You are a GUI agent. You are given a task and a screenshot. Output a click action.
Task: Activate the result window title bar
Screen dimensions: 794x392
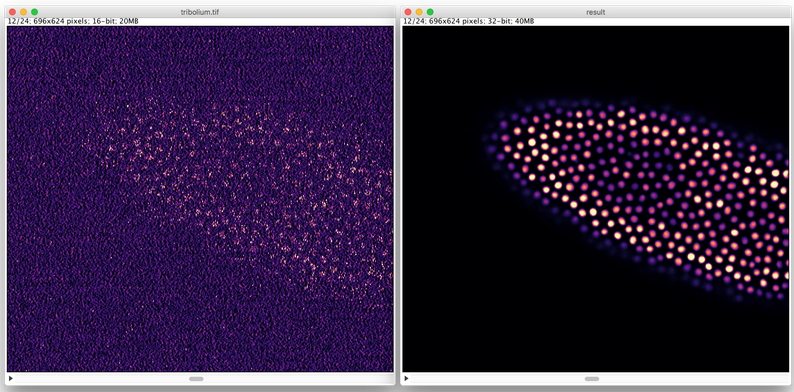pyautogui.click(x=596, y=12)
